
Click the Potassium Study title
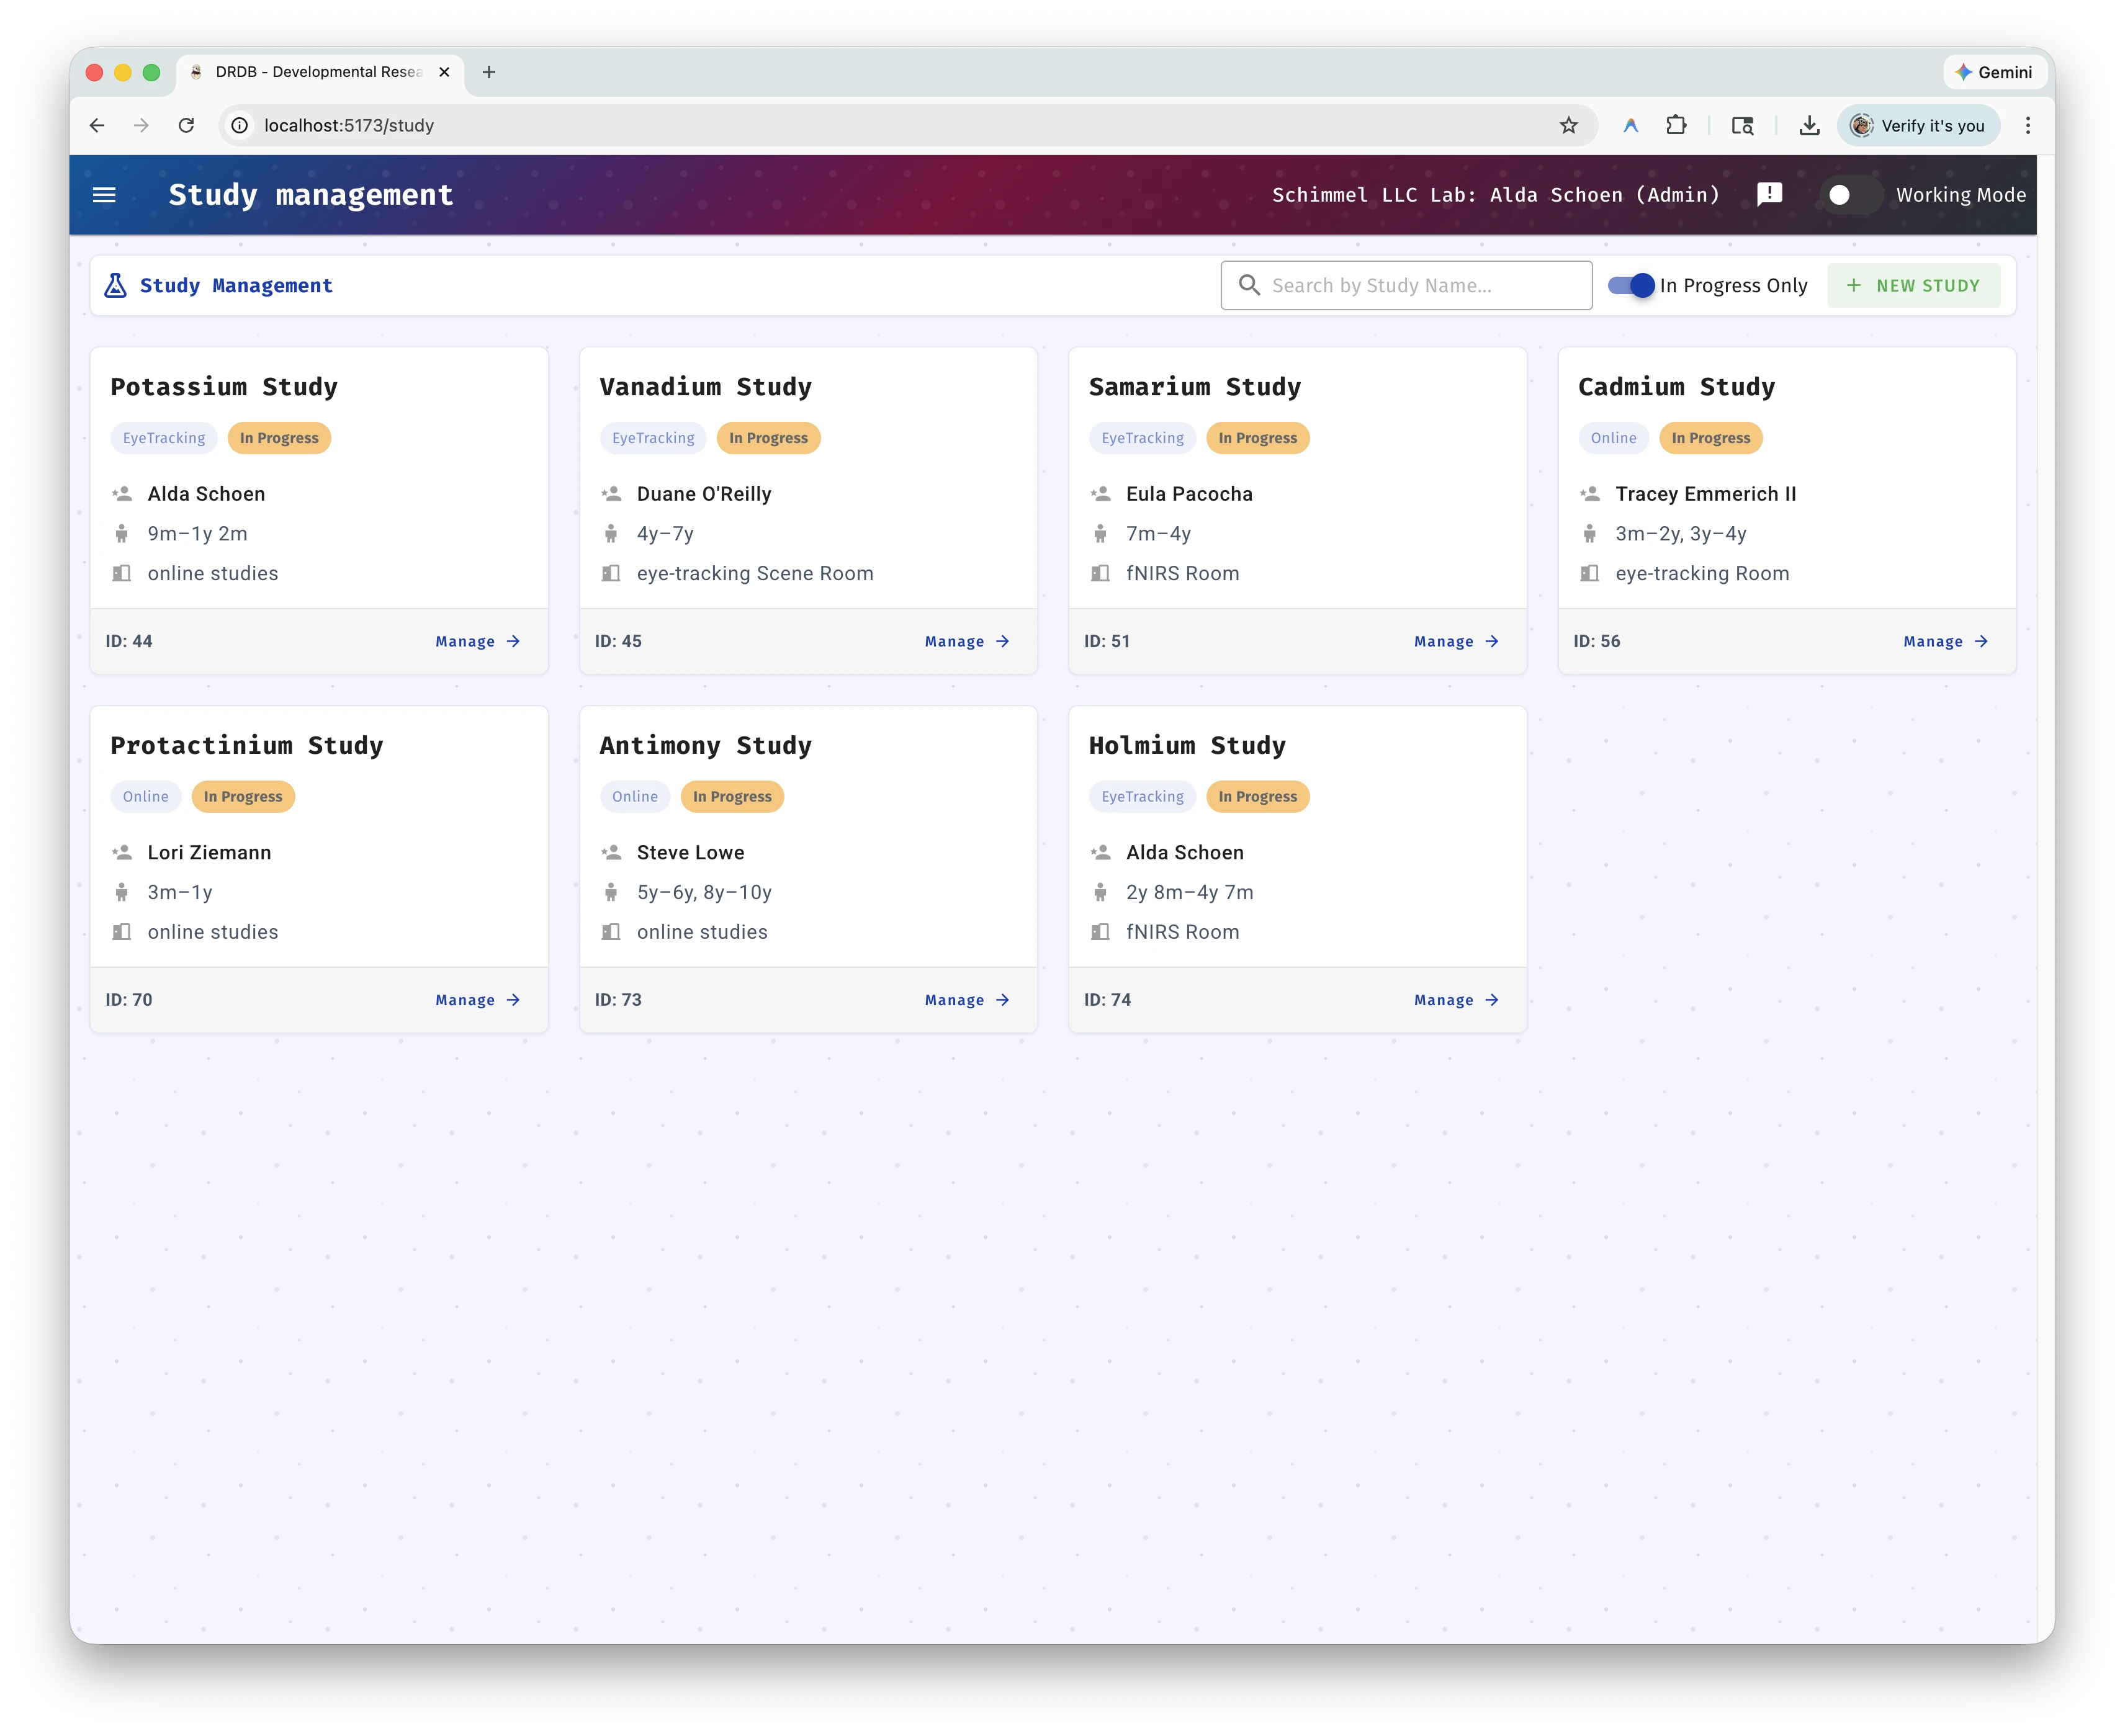click(x=224, y=387)
